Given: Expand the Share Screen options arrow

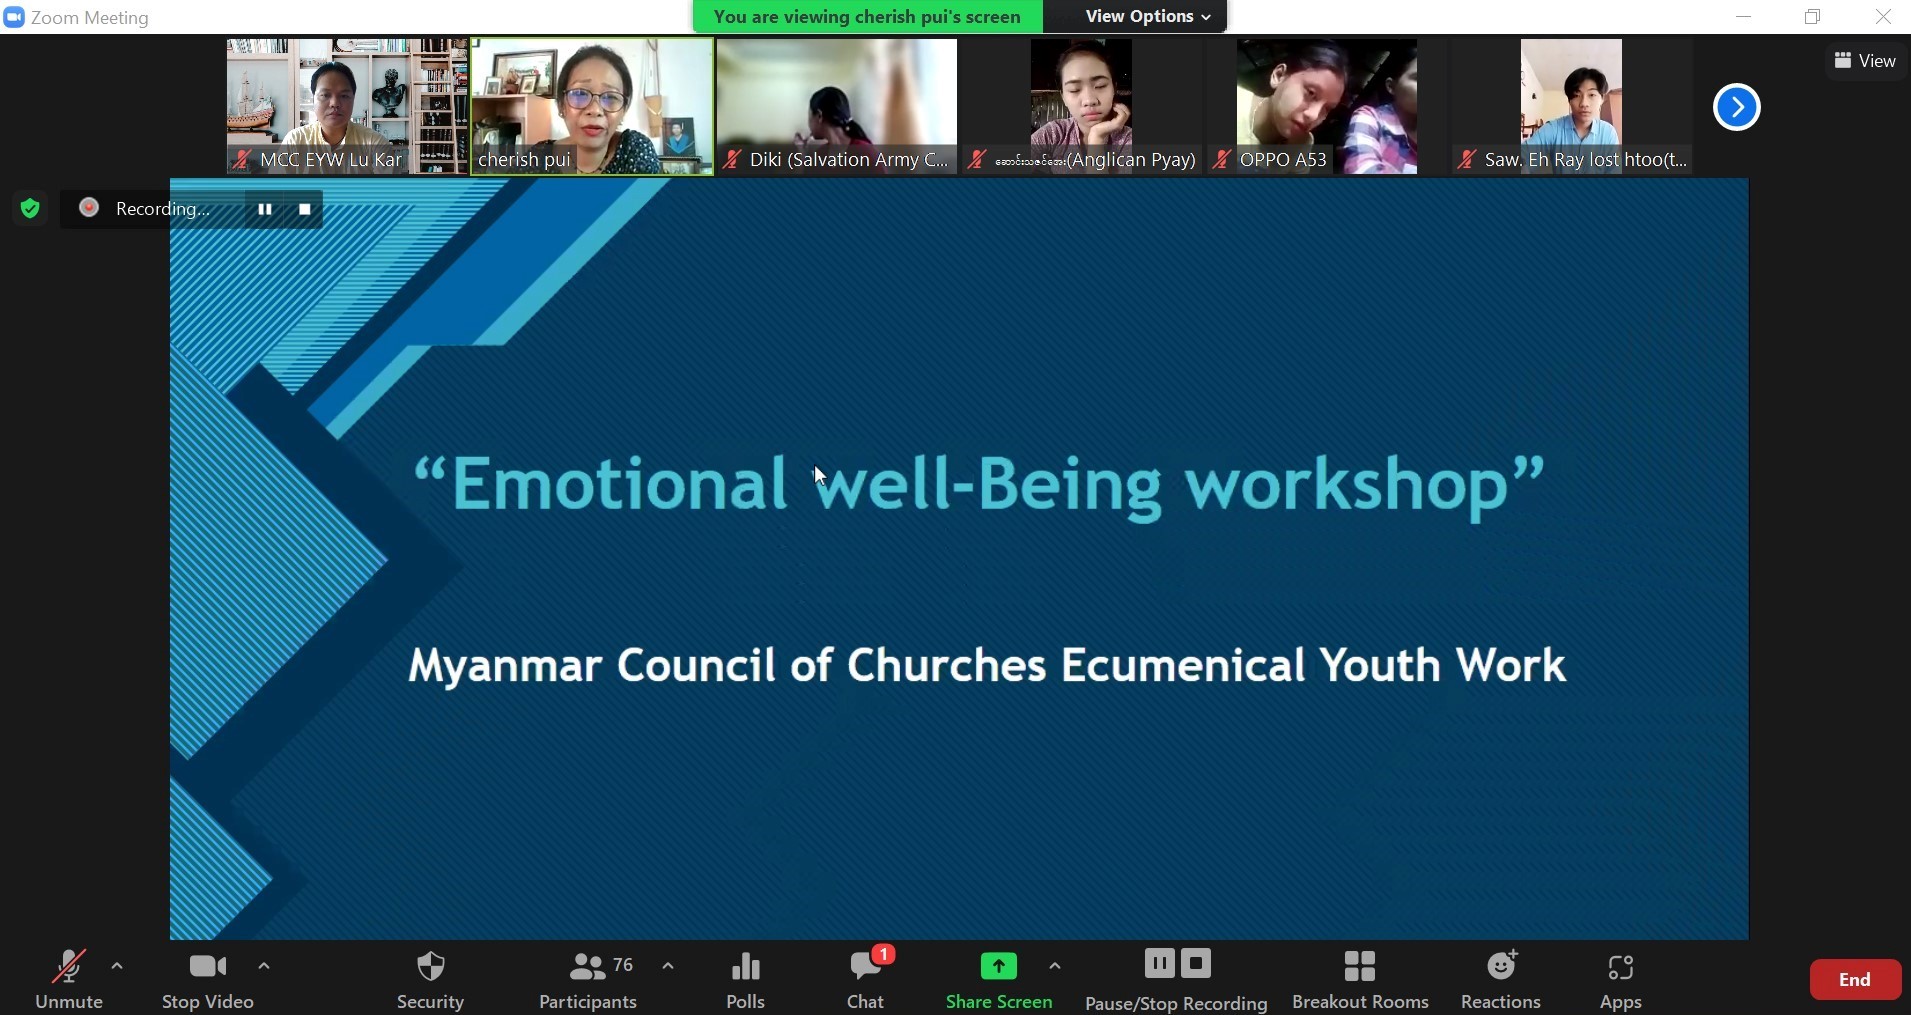Looking at the screenshot, I should point(1055,966).
